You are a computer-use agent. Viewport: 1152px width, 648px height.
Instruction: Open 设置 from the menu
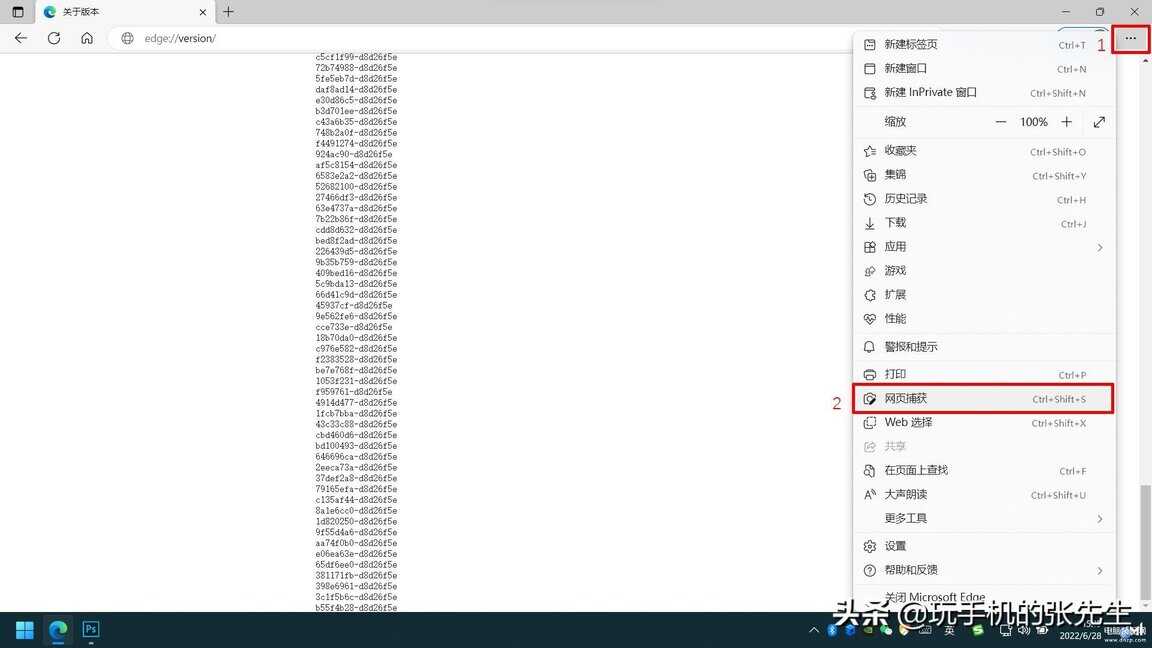(895, 546)
